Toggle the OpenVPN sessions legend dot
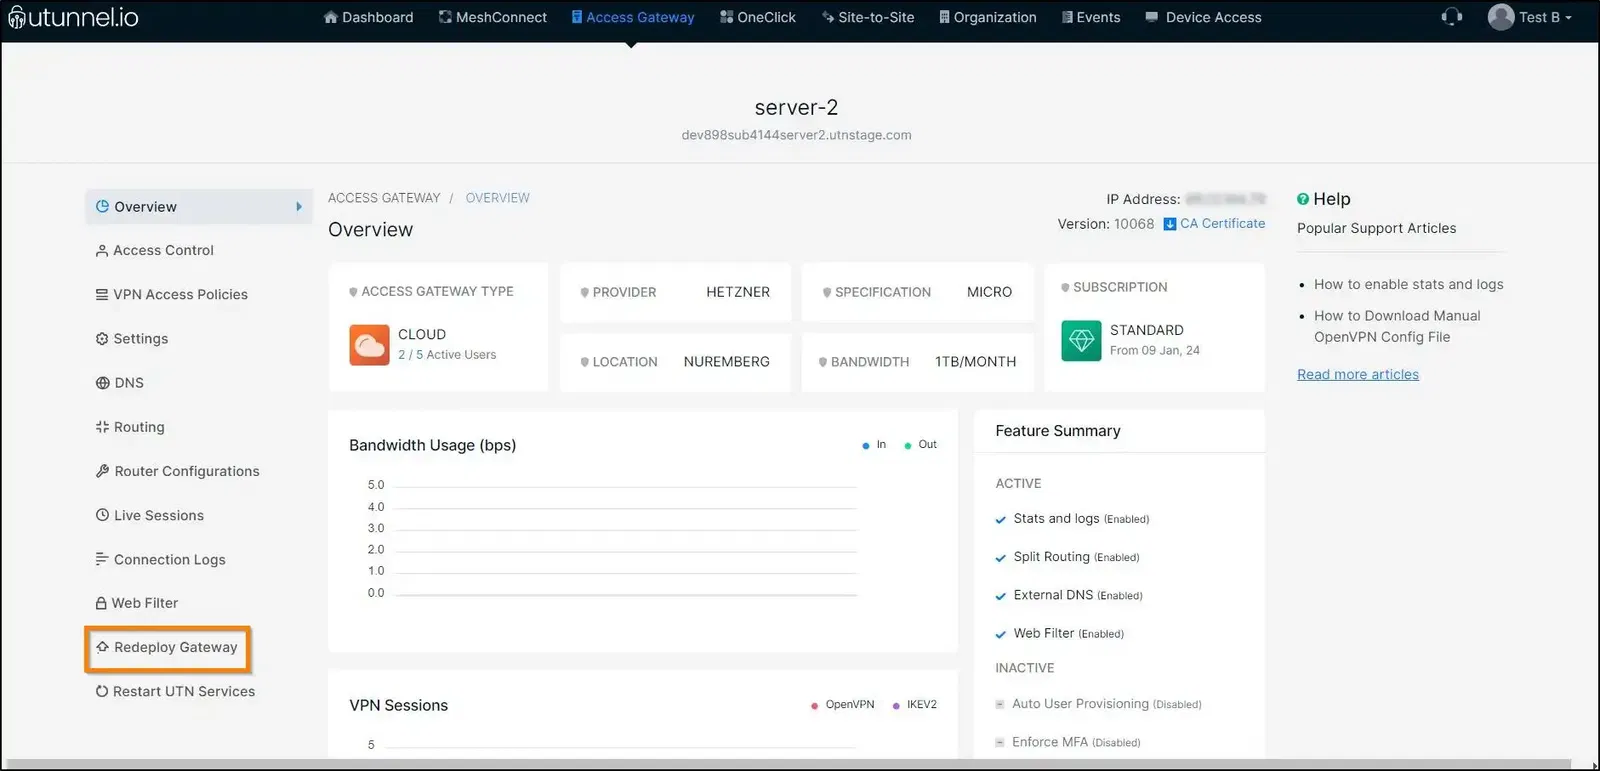1600x771 pixels. click(x=815, y=705)
